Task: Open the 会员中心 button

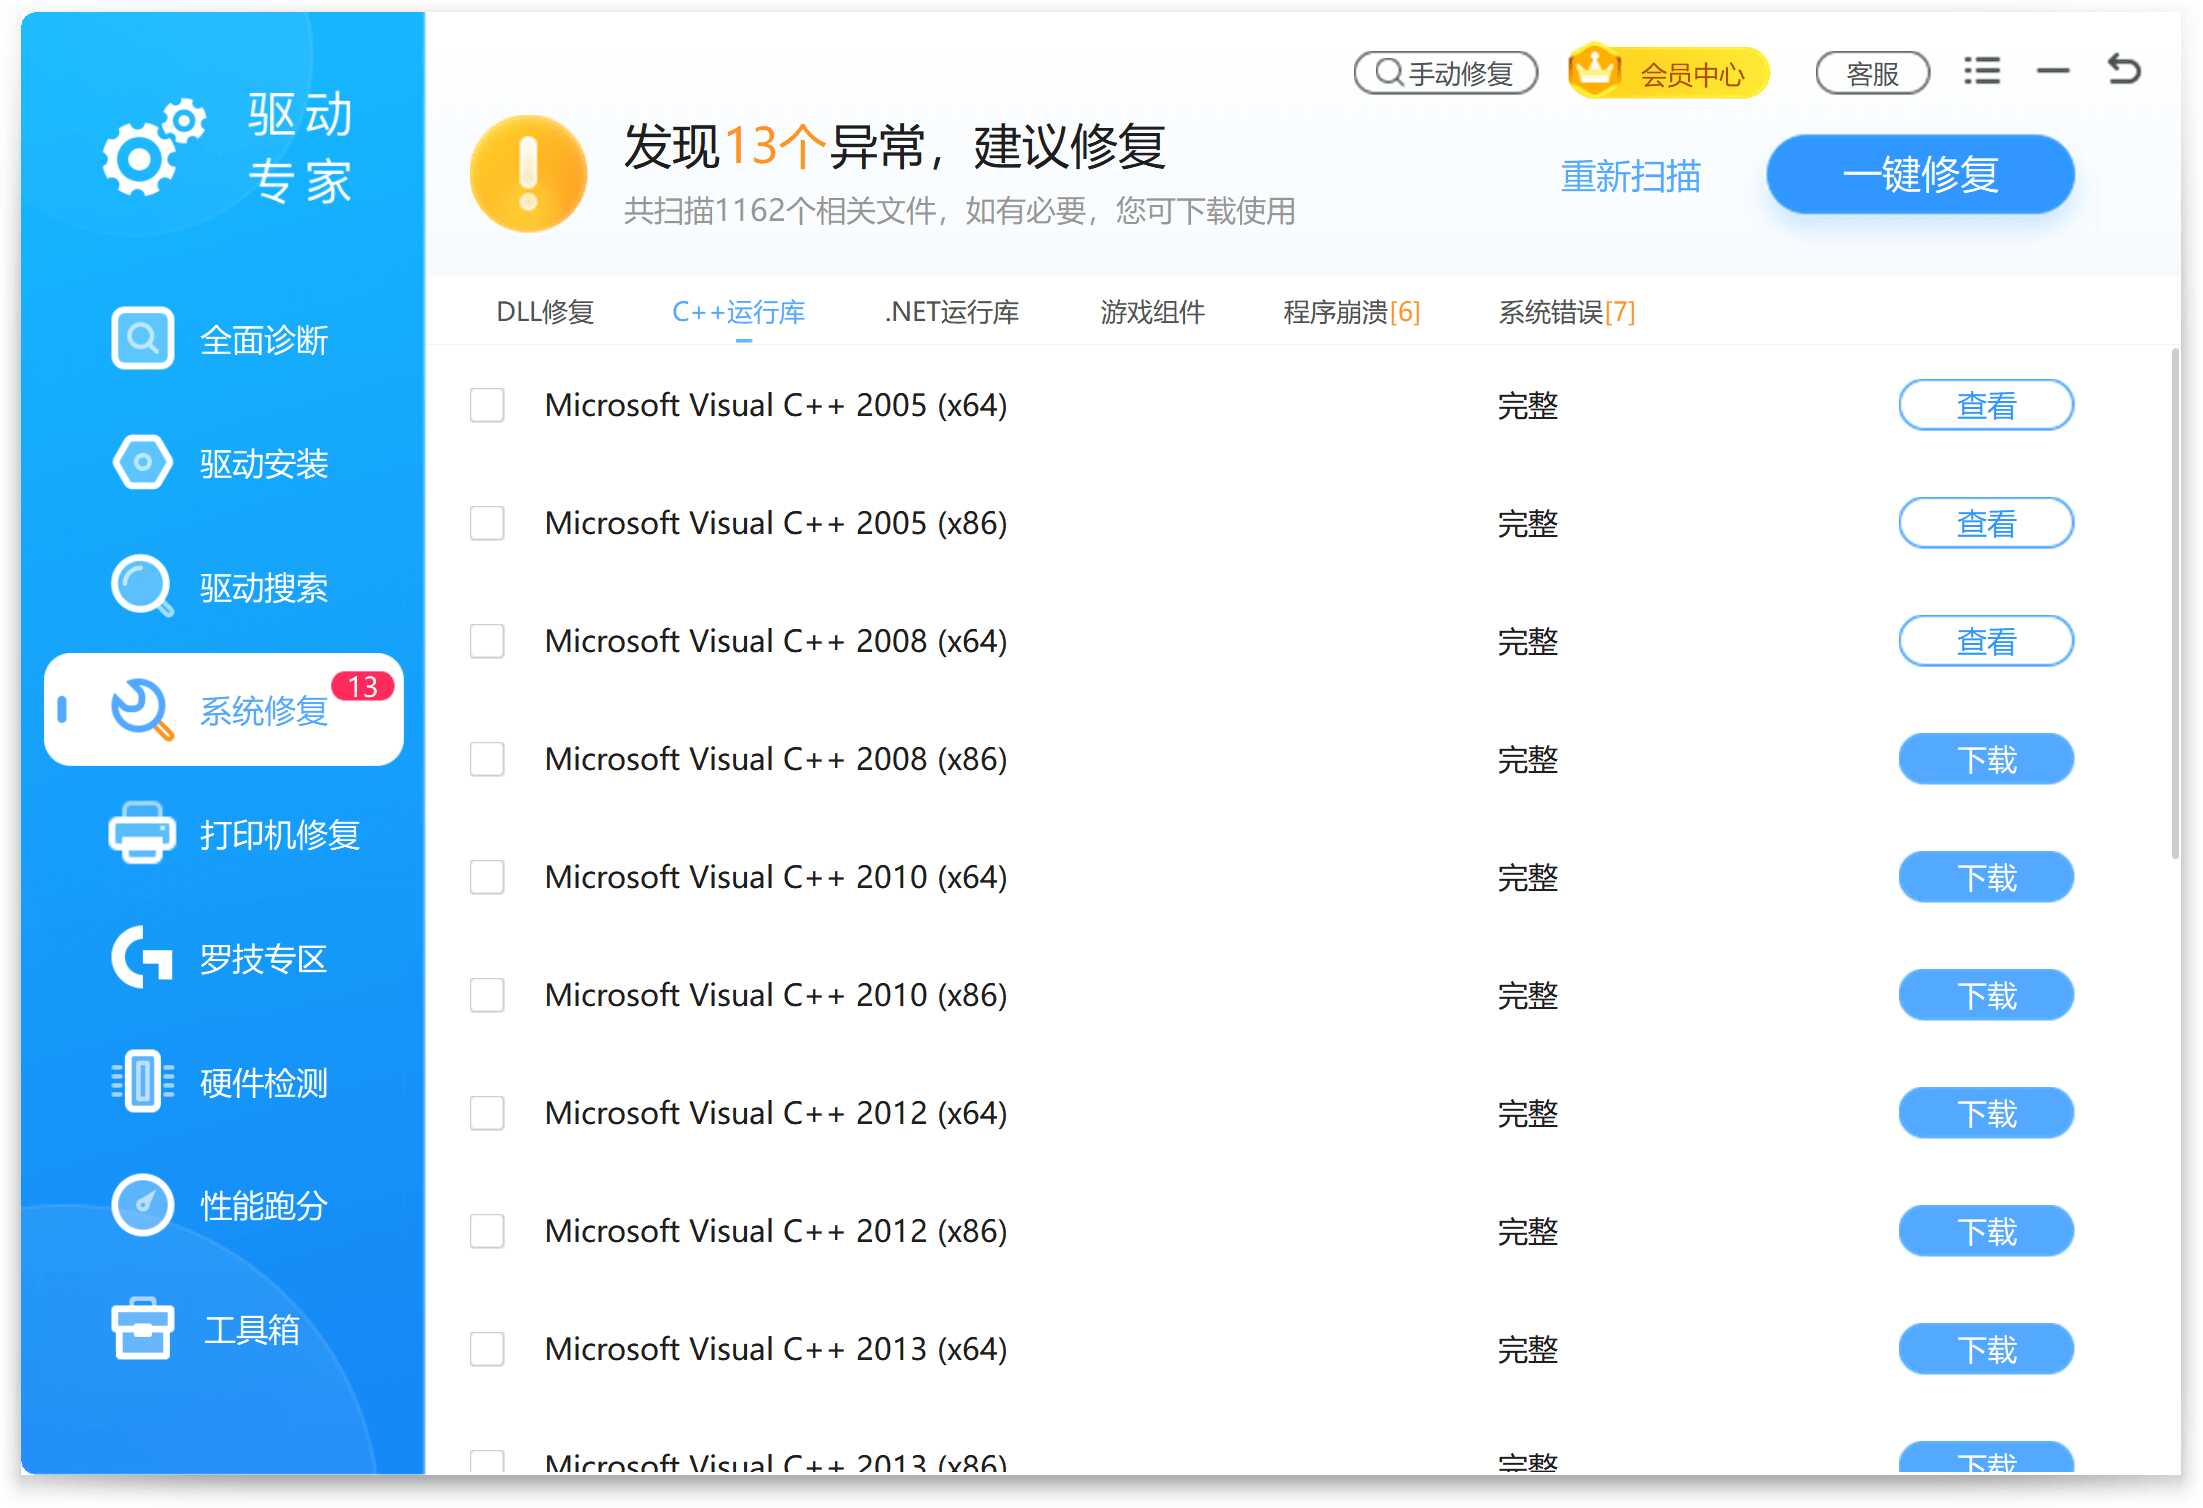Action: click(1668, 72)
